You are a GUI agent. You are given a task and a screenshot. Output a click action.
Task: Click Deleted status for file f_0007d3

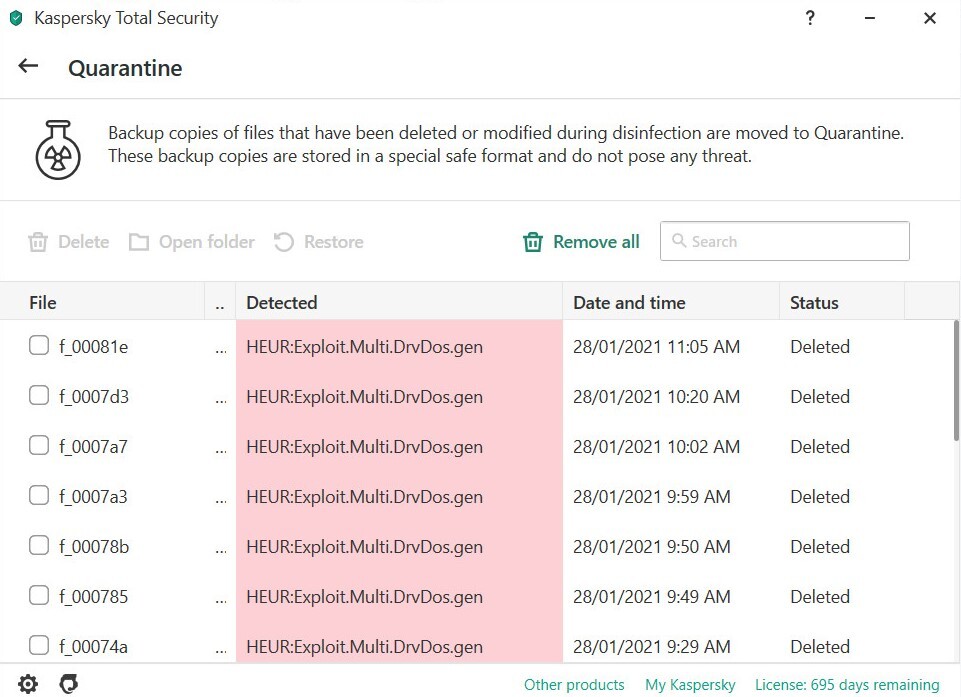[820, 397]
